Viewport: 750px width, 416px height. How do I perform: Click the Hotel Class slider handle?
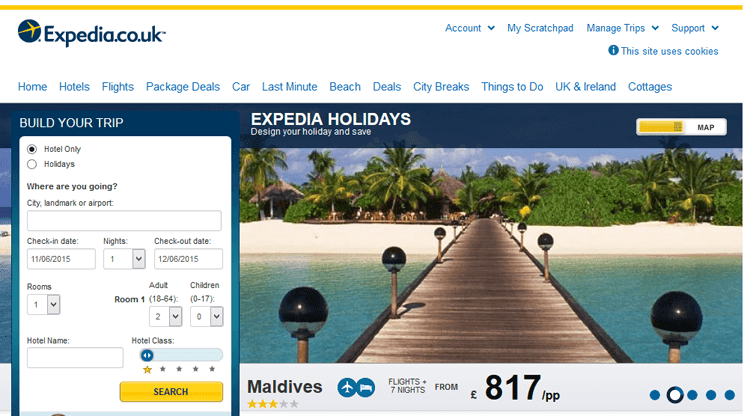(147, 355)
